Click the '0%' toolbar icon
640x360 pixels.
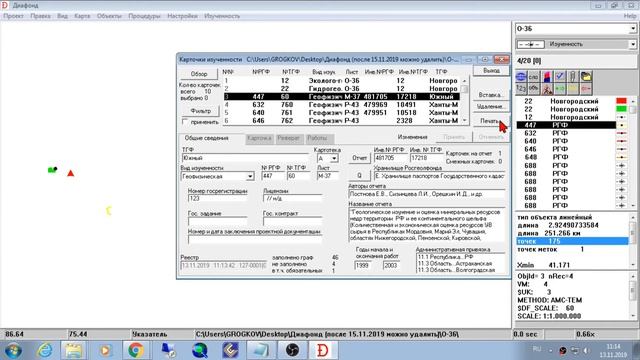[533, 88]
